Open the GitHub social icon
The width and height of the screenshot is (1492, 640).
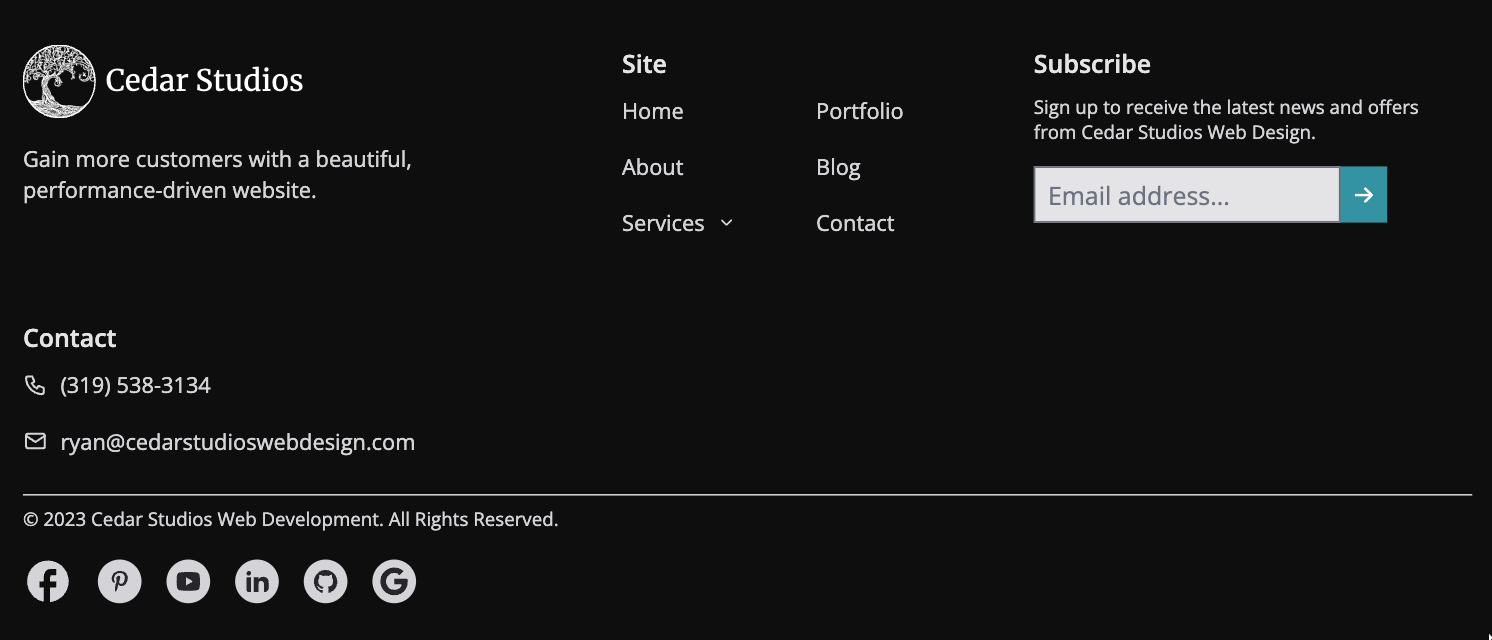tap(325, 581)
